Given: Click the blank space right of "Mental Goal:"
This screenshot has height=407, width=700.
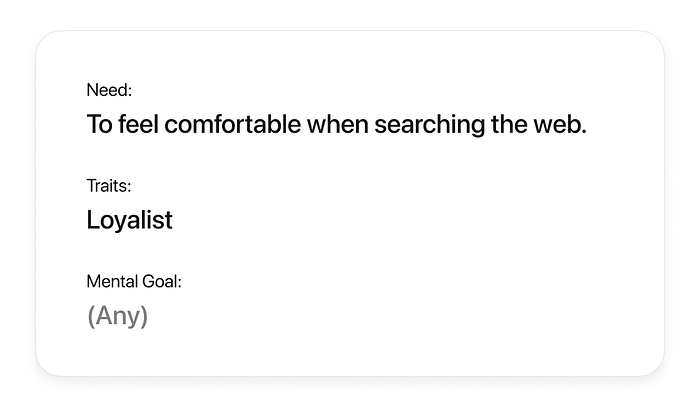Looking at the screenshot, I should tap(400, 282).
